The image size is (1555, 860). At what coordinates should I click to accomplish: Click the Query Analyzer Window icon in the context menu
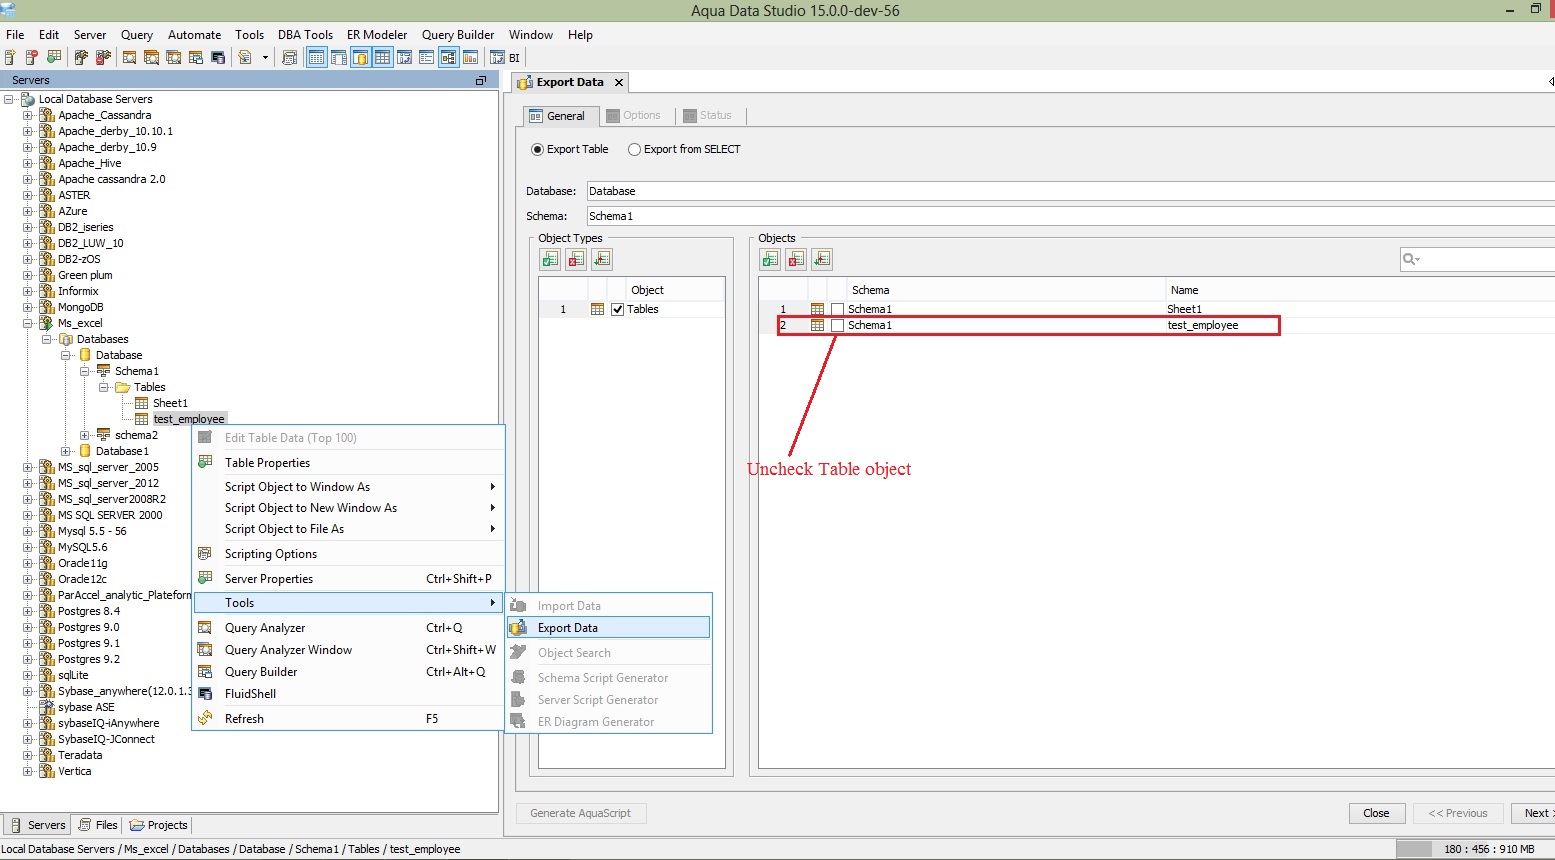[x=205, y=649]
